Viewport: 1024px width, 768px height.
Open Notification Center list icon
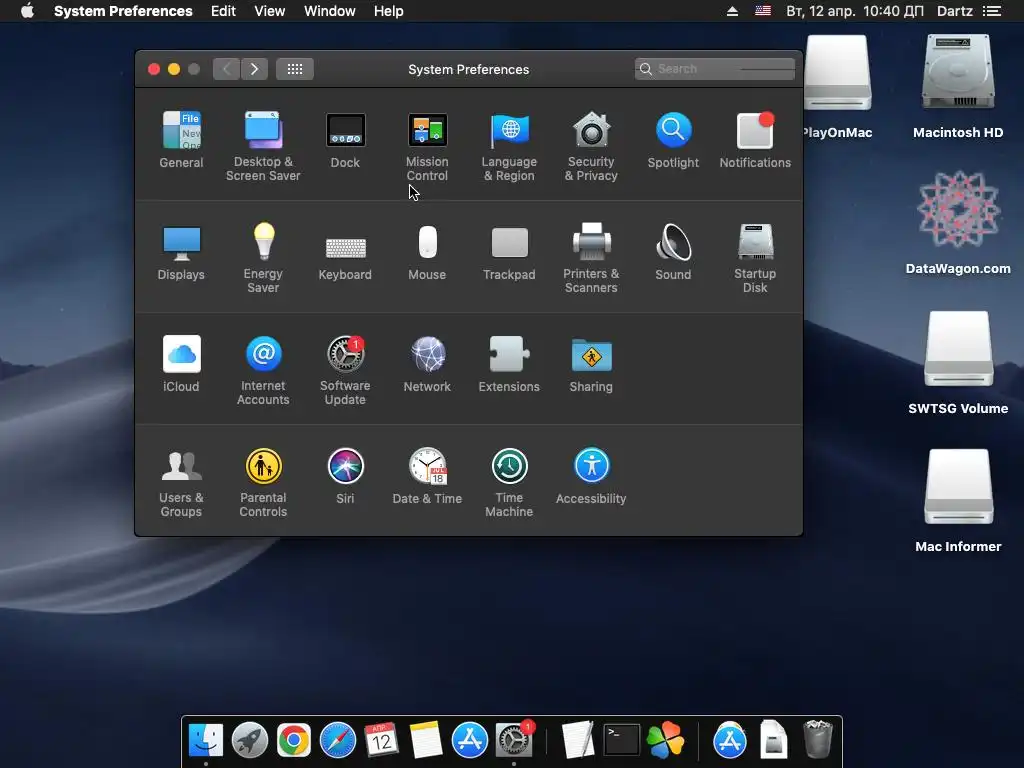tap(992, 11)
